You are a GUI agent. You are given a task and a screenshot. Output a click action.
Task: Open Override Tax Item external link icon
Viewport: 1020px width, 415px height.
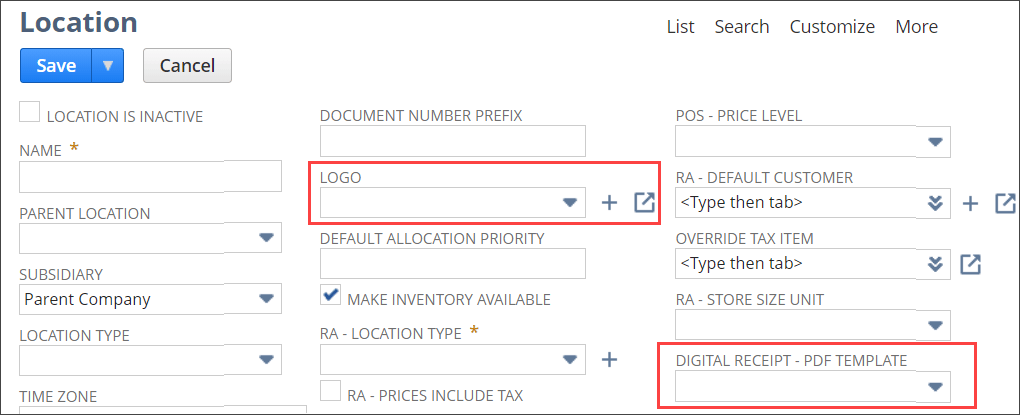pos(969,264)
